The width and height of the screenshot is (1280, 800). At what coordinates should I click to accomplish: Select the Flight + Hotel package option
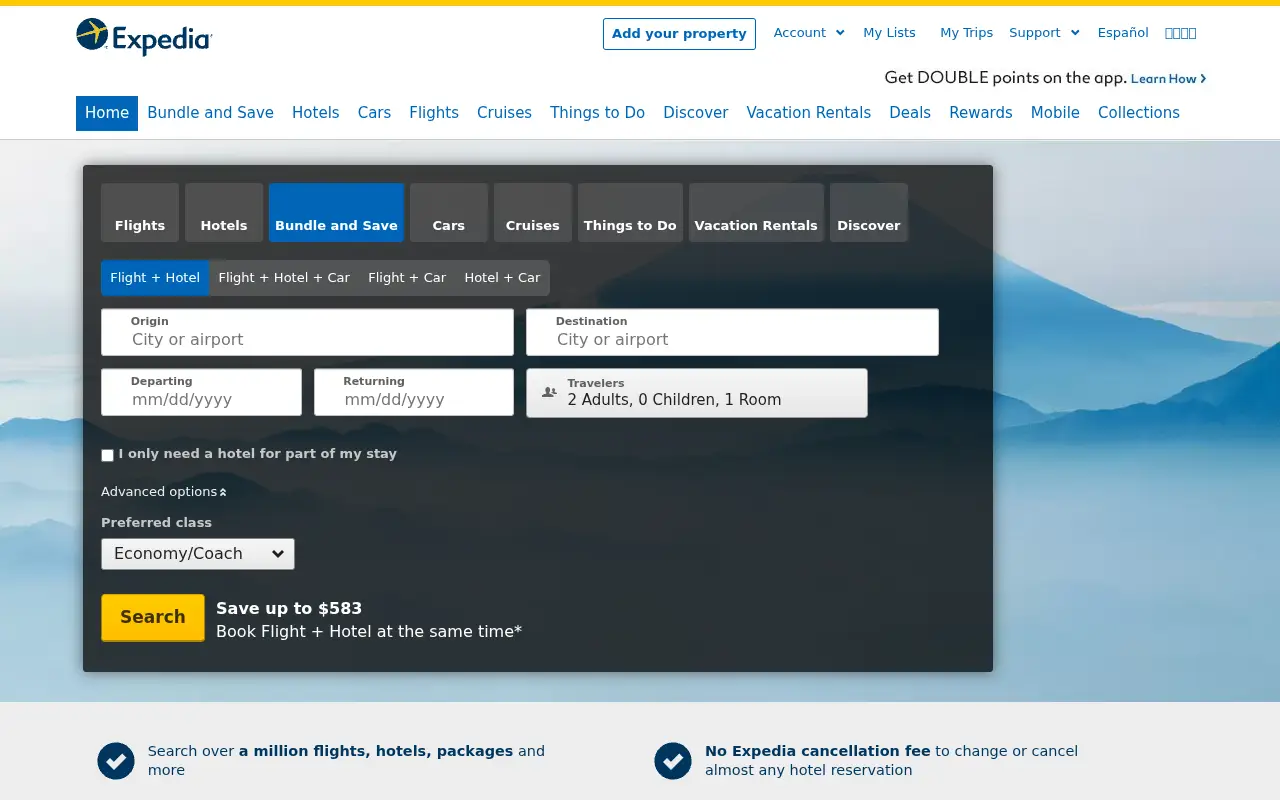155,278
